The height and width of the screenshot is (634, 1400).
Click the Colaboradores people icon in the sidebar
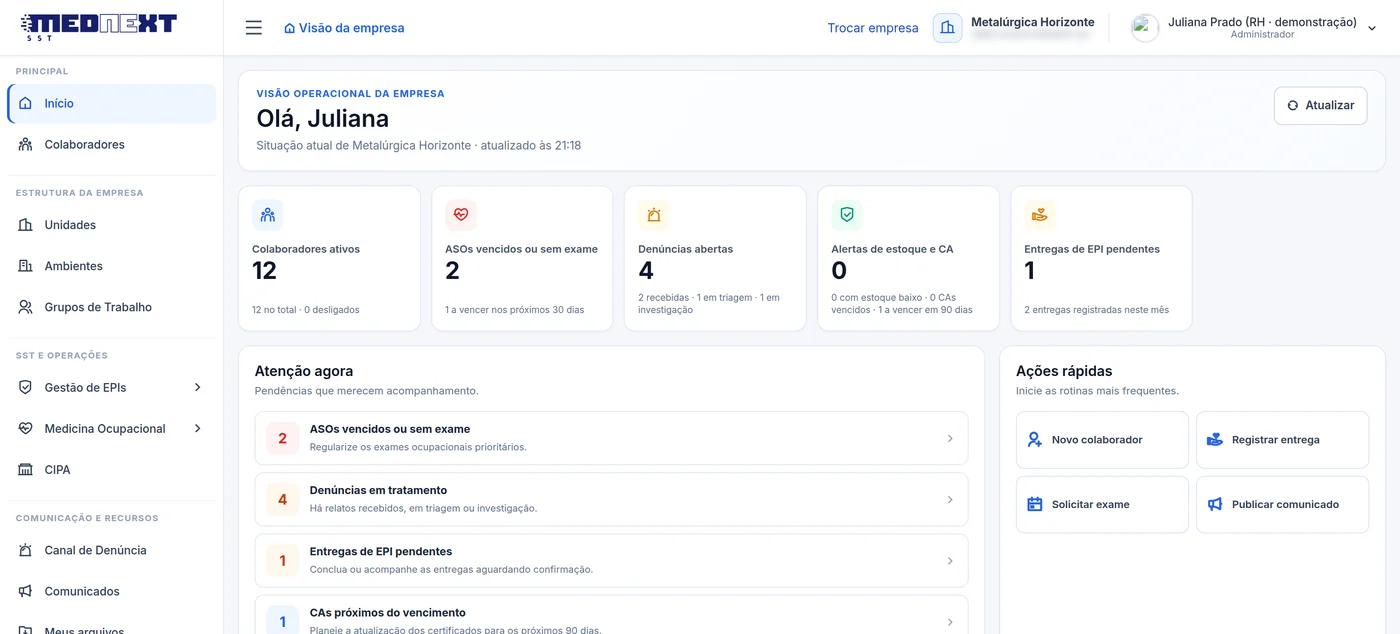tap(26, 145)
